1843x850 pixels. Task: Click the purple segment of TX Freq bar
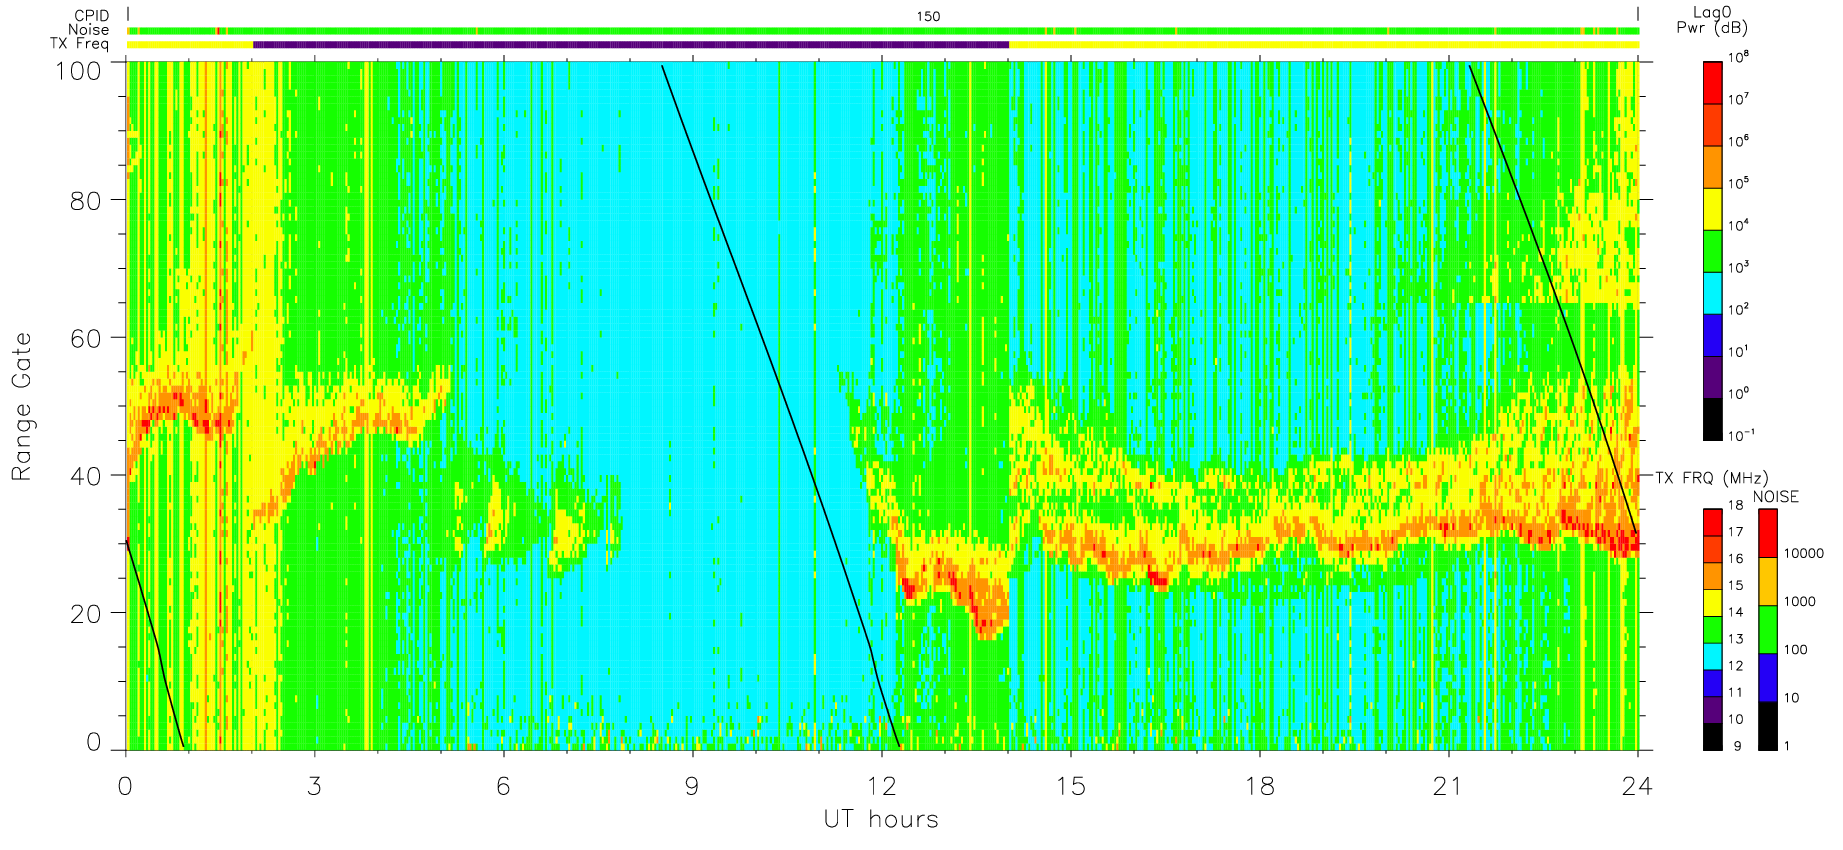(x=631, y=44)
